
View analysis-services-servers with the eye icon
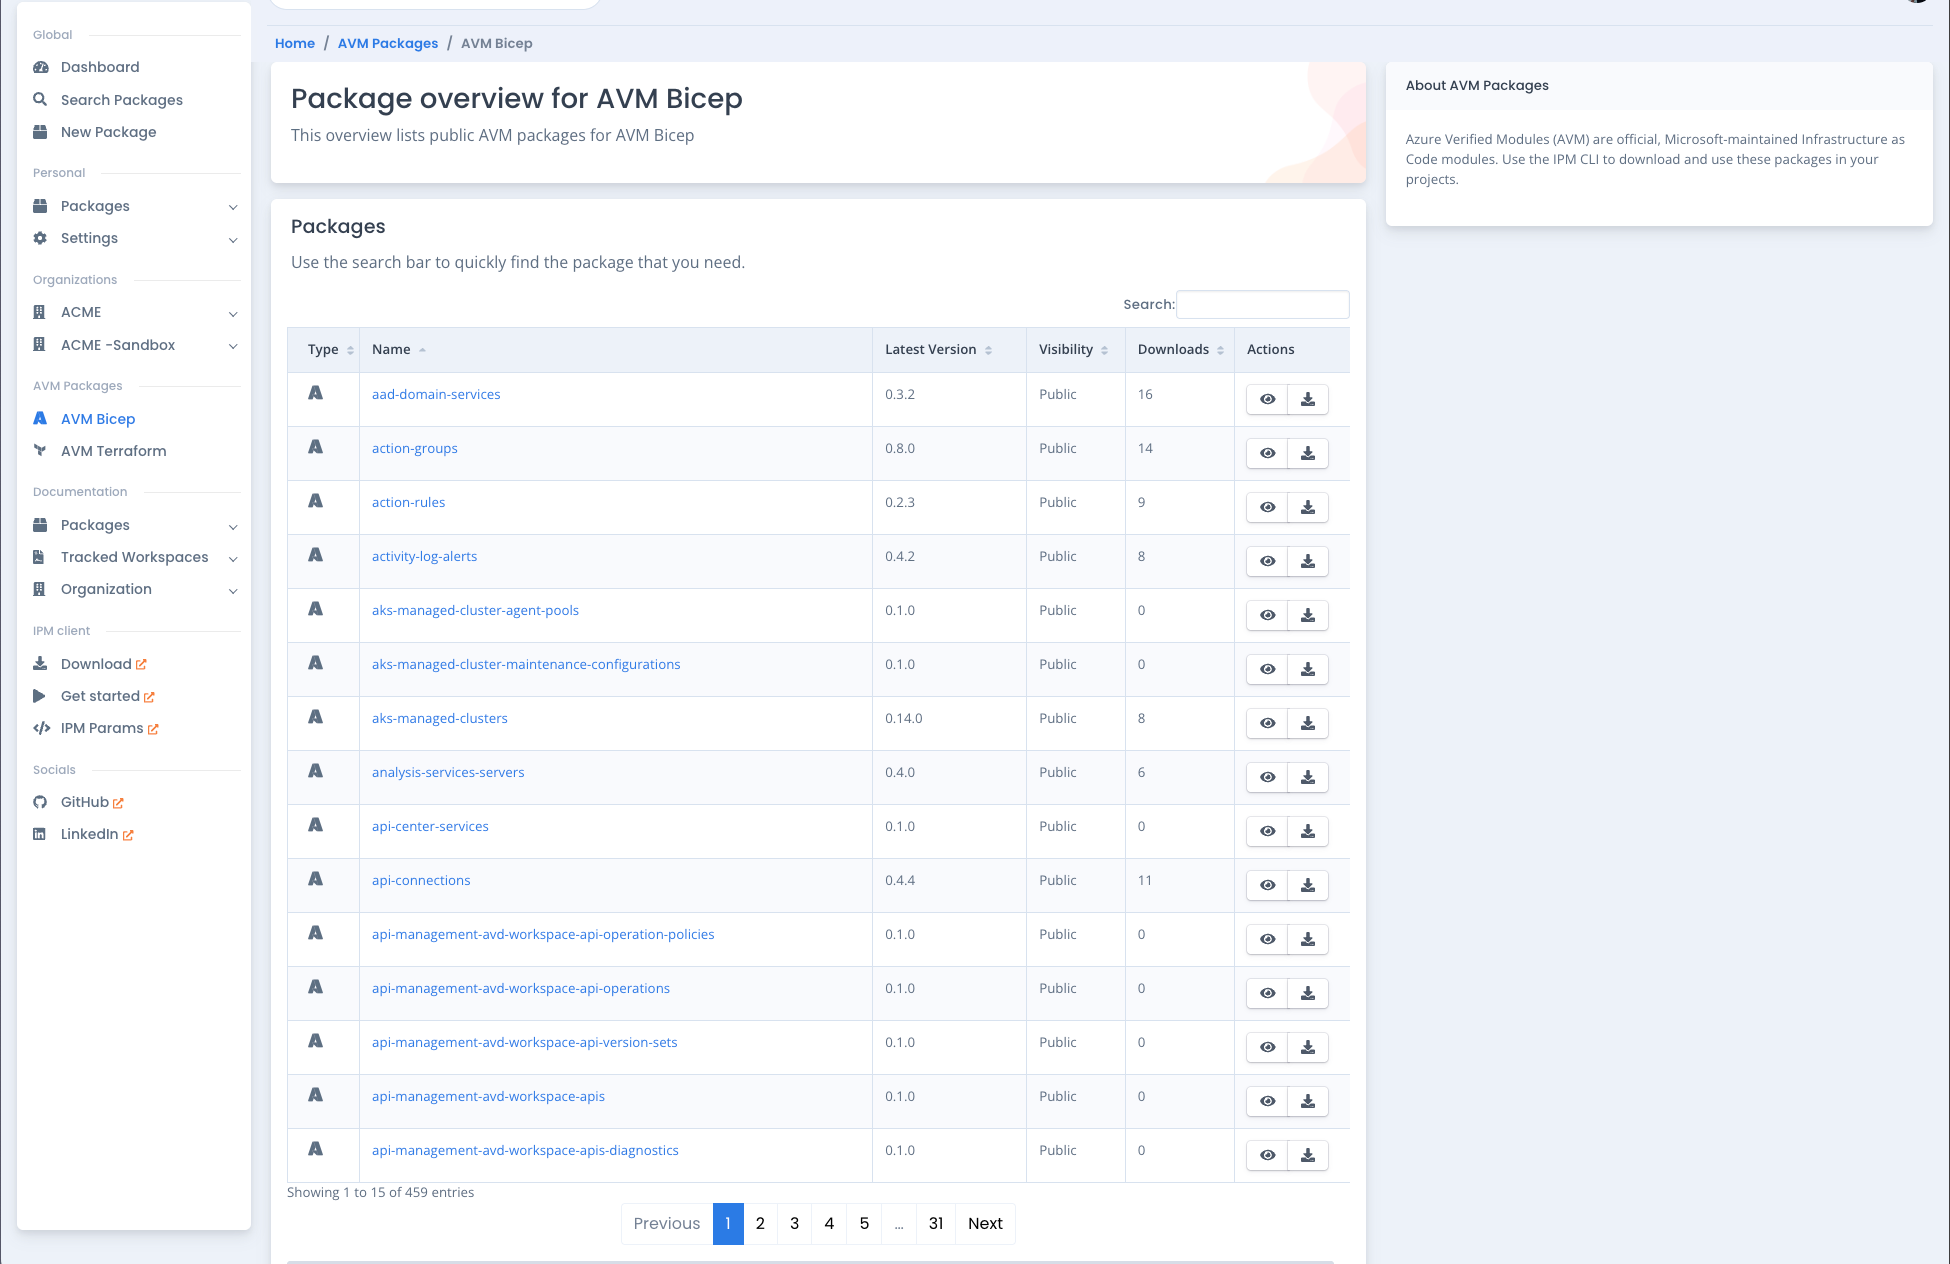click(x=1267, y=777)
